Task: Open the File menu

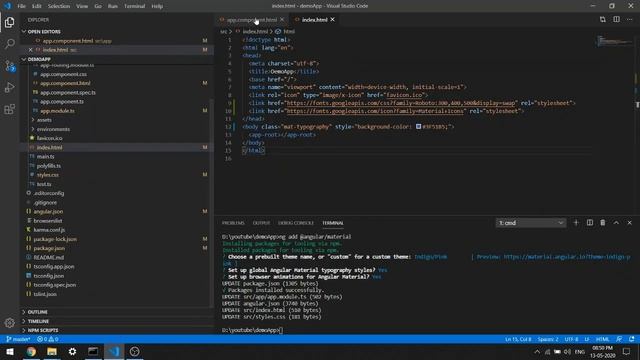Action: click(22, 6)
